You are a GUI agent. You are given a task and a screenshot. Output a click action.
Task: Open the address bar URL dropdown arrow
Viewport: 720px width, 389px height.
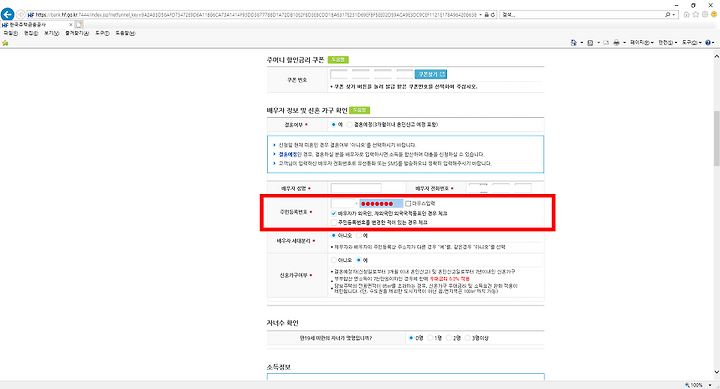(x=481, y=15)
